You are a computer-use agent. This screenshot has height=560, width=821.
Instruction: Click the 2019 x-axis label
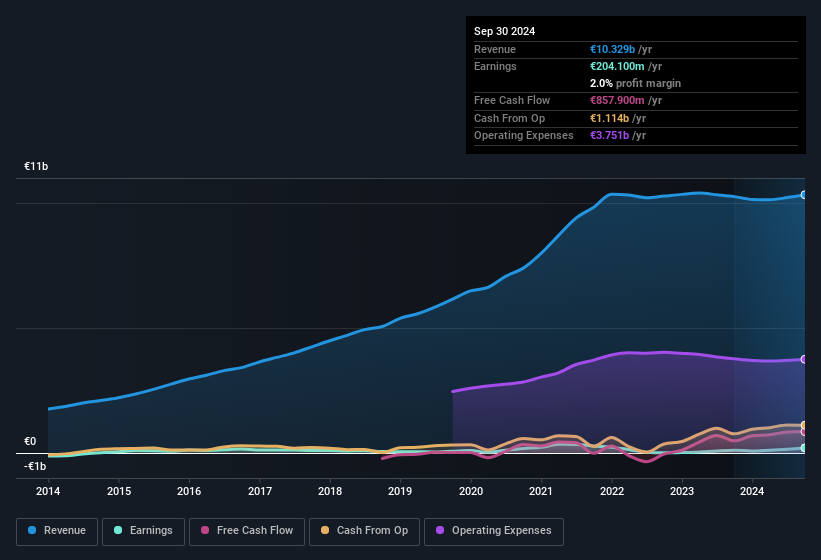click(x=400, y=491)
